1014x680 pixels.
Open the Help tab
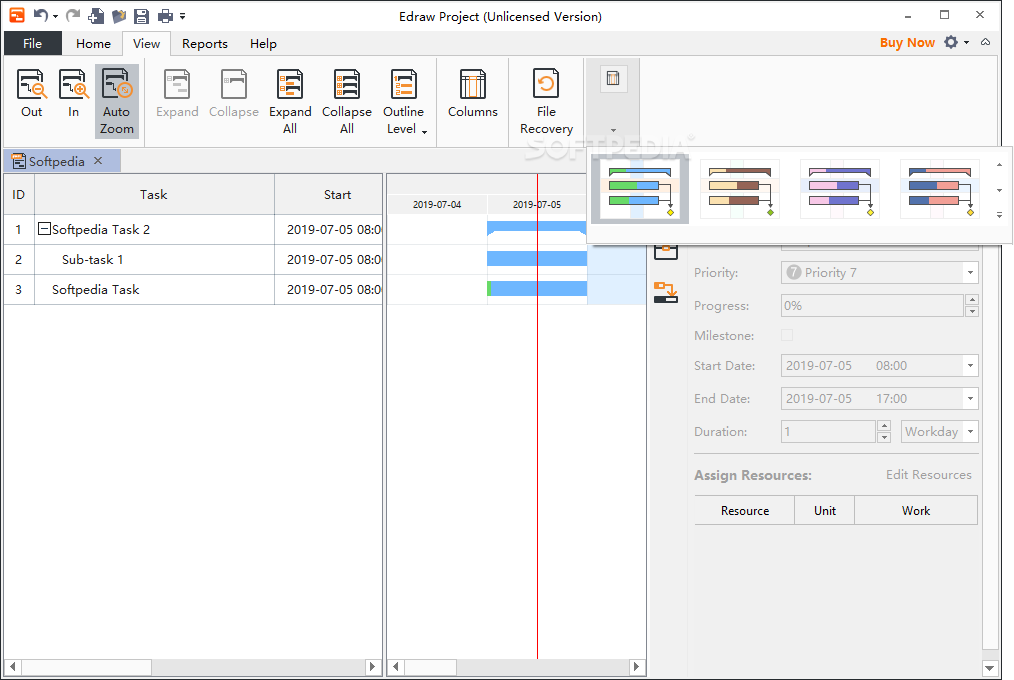coord(263,43)
